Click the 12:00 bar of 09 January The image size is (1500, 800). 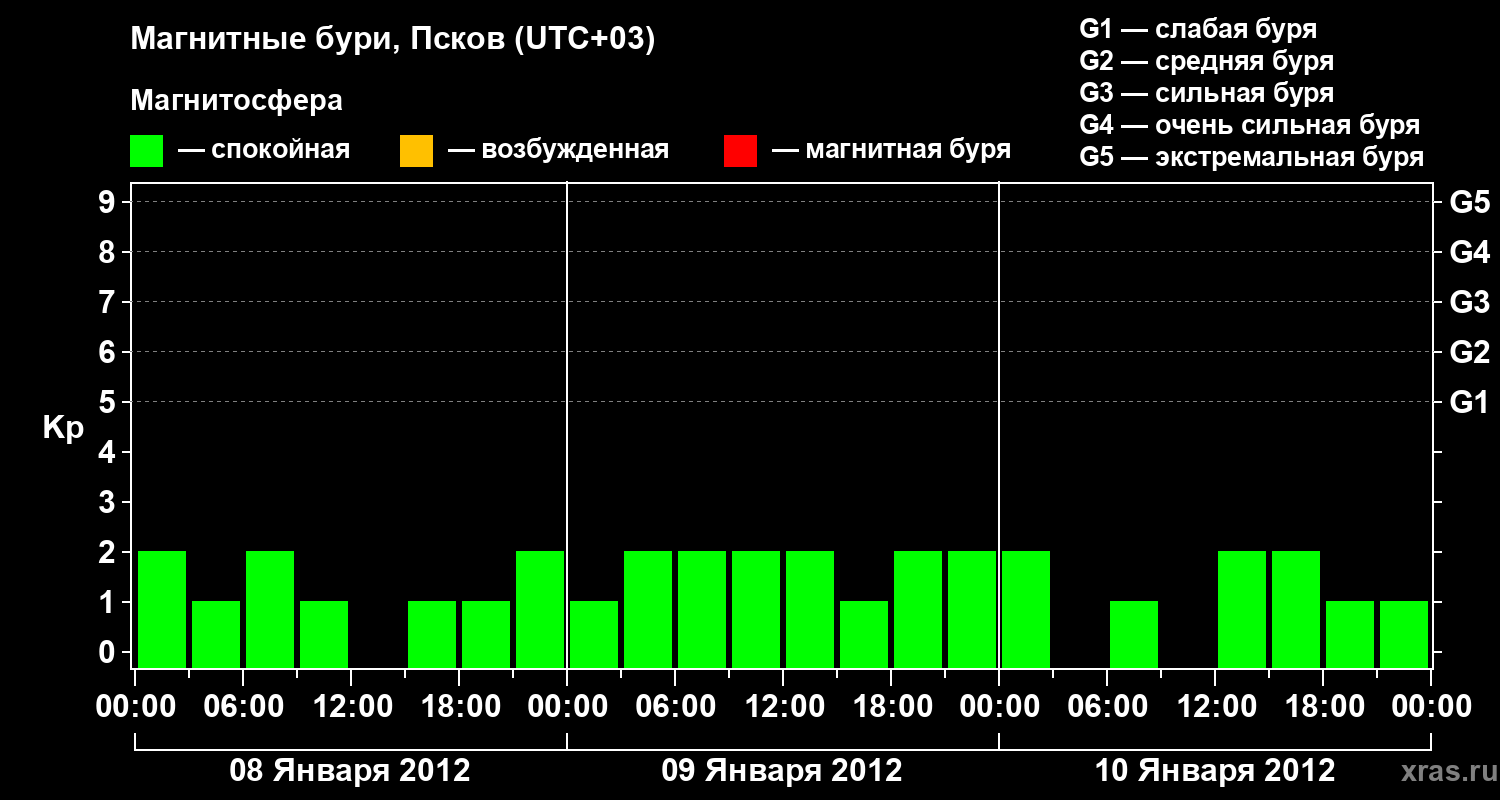(810, 609)
